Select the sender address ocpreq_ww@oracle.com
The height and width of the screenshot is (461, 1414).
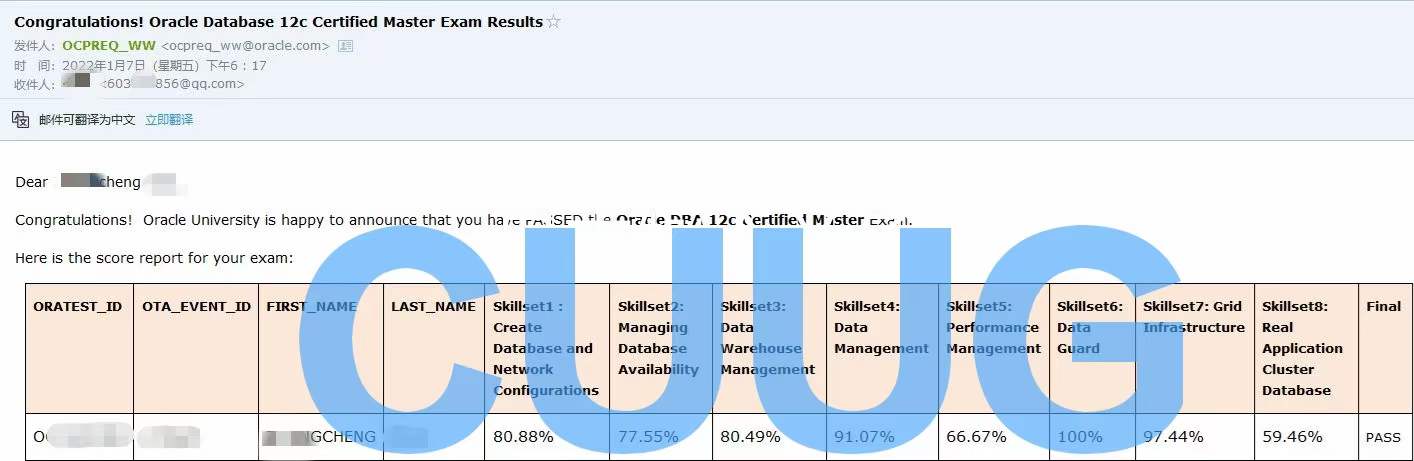pos(246,45)
